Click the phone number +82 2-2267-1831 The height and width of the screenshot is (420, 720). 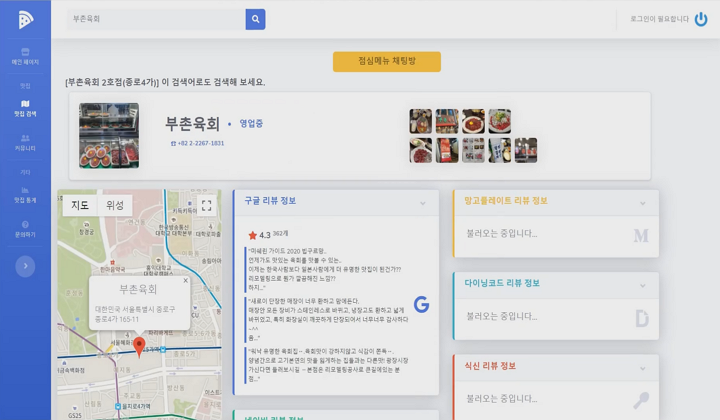197,143
